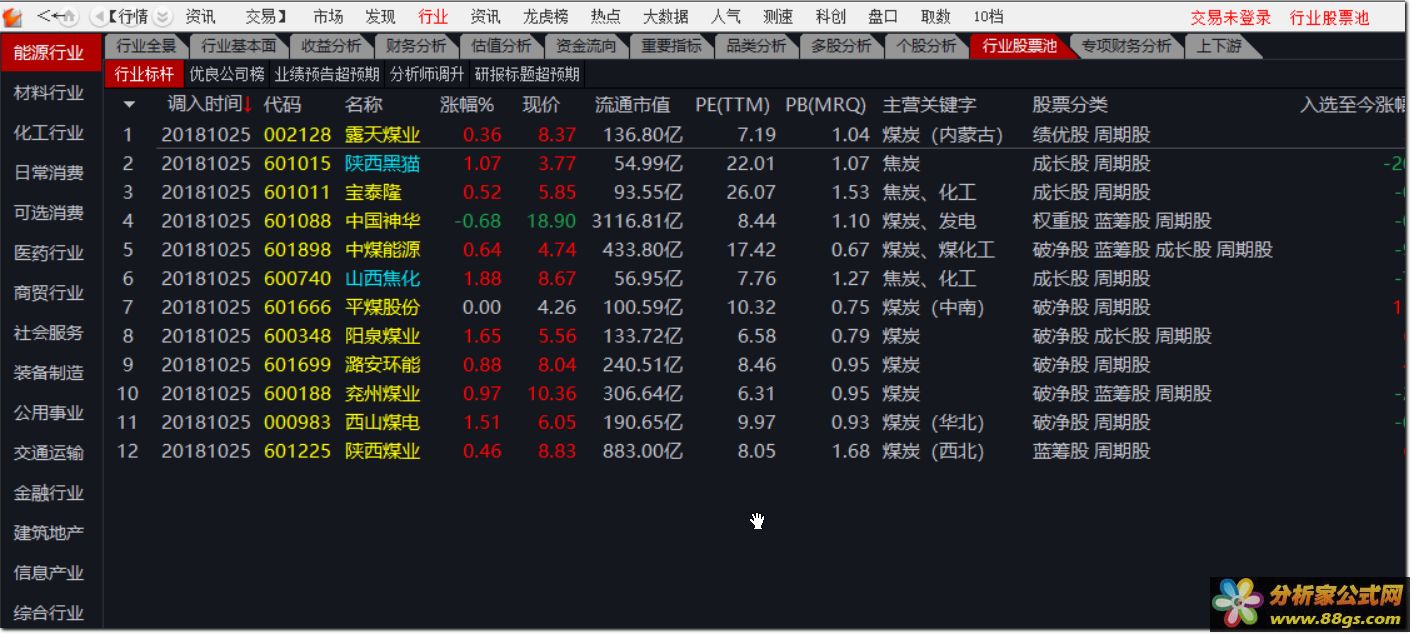The image size is (1412, 634).
Task: Click the 盘口 menu item
Action: pyautogui.click(x=883, y=17)
